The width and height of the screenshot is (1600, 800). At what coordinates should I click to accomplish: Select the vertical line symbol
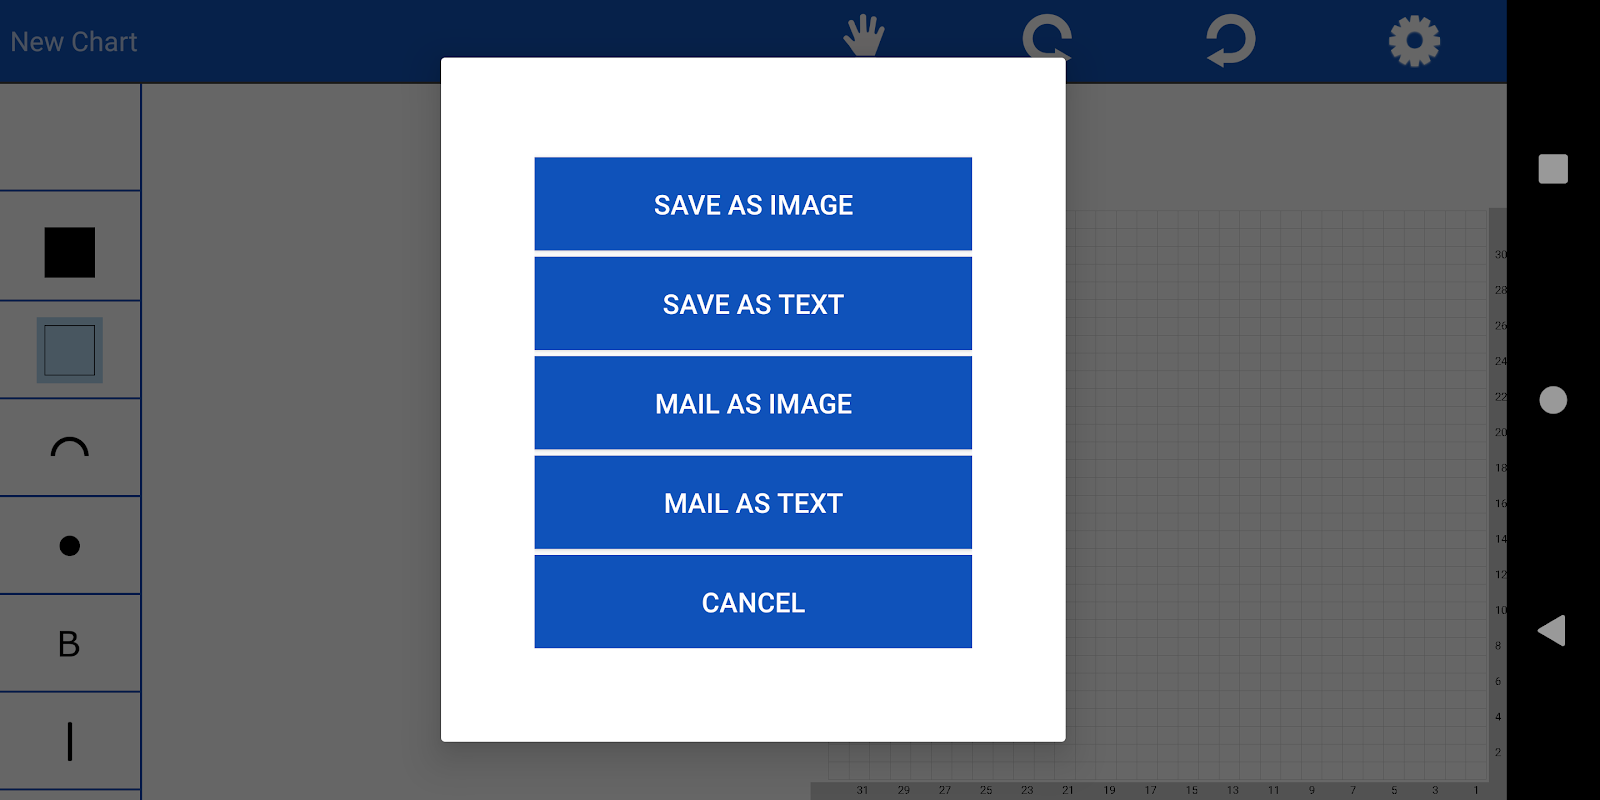[x=70, y=741]
